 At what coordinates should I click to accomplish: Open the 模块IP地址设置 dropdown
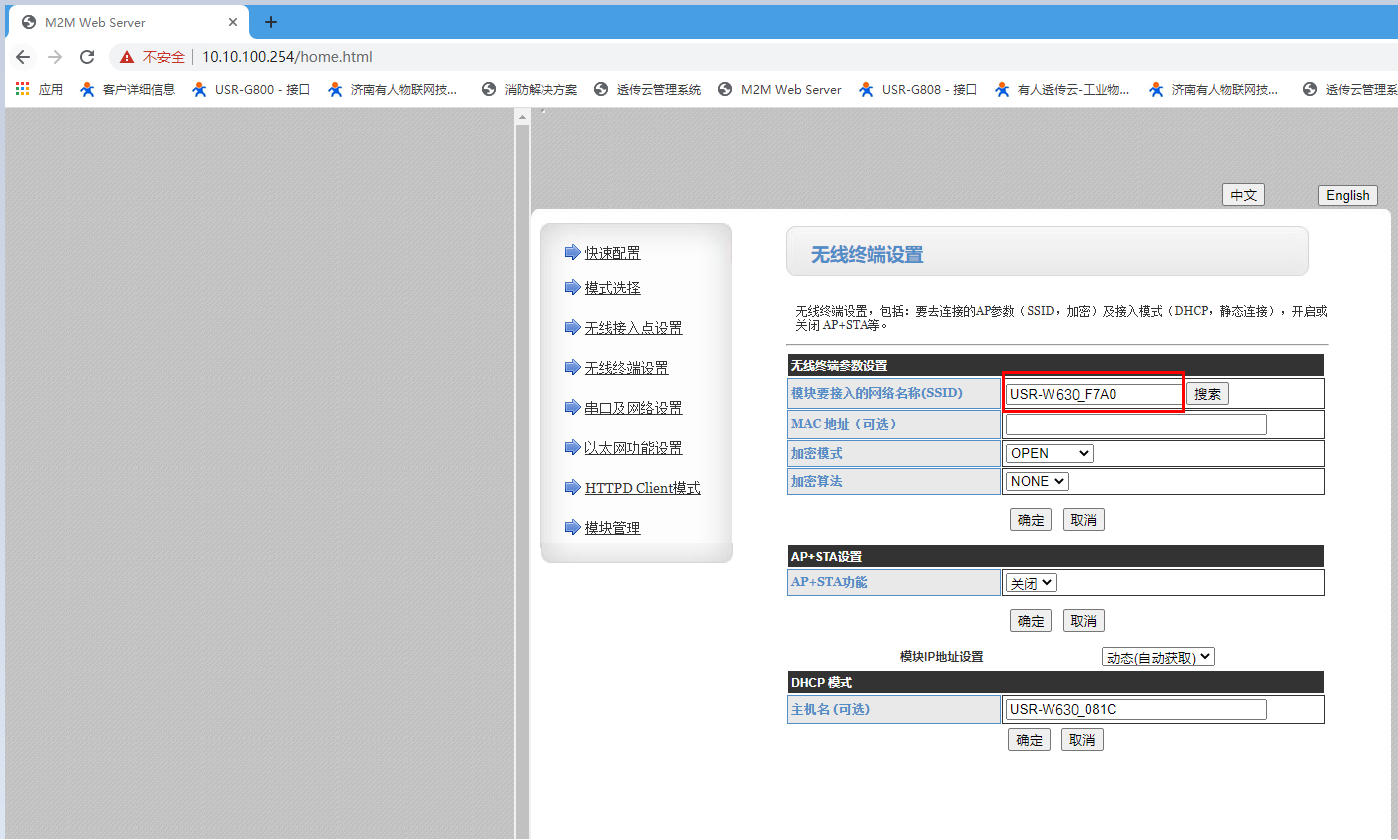point(1158,657)
